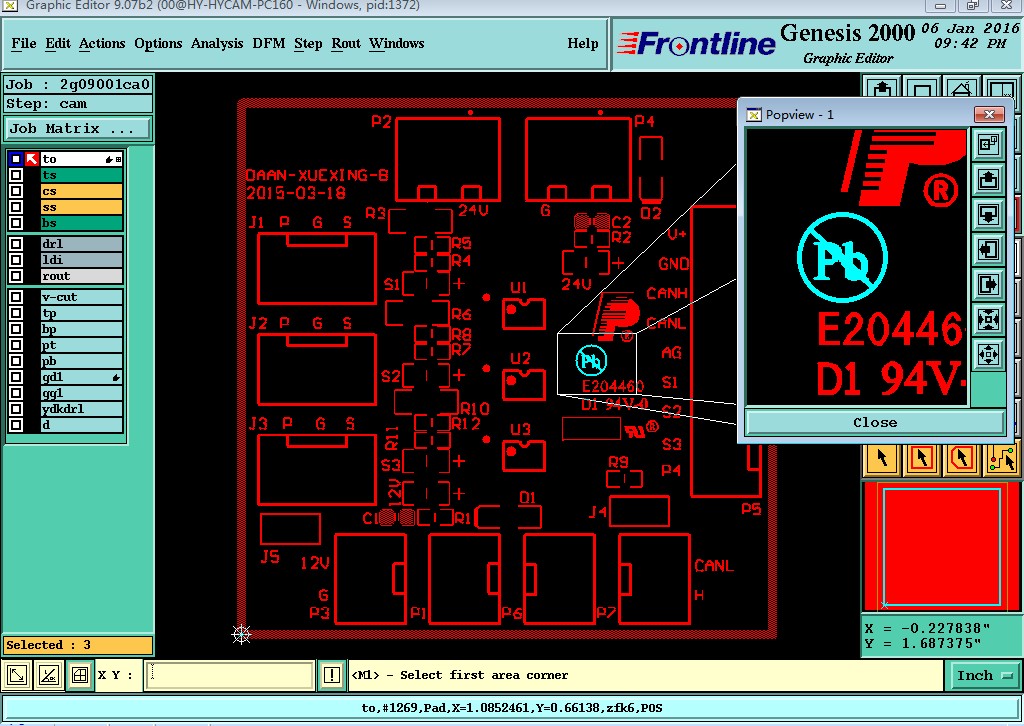Click the exclamation mark message icon
This screenshot has width=1024, height=726.
[x=332, y=675]
